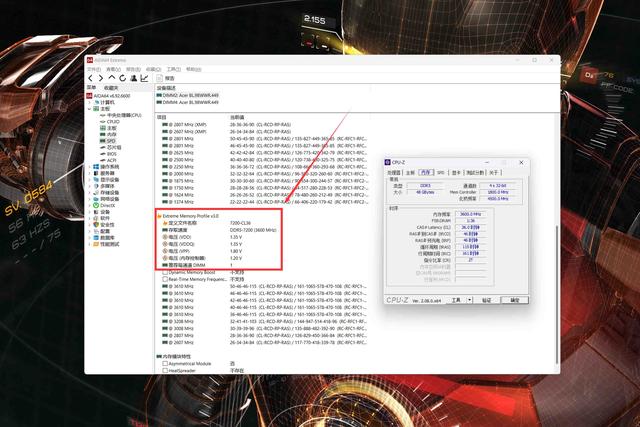Switch to 处理器 tab in CPU-Z
Image resolution: width=640 pixels, height=427 pixels.
click(x=394, y=173)
